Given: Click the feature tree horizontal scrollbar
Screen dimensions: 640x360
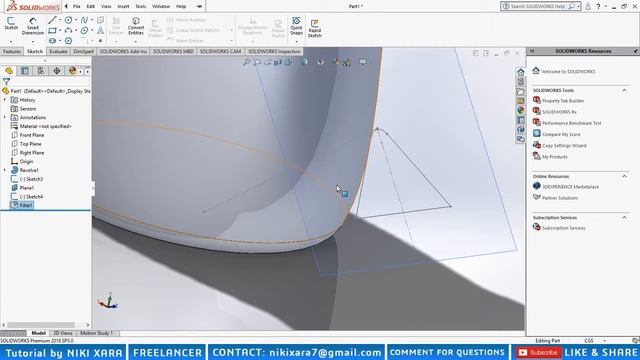Looking at the screenshot, I should pyautogui.click(x=41, y=325).
